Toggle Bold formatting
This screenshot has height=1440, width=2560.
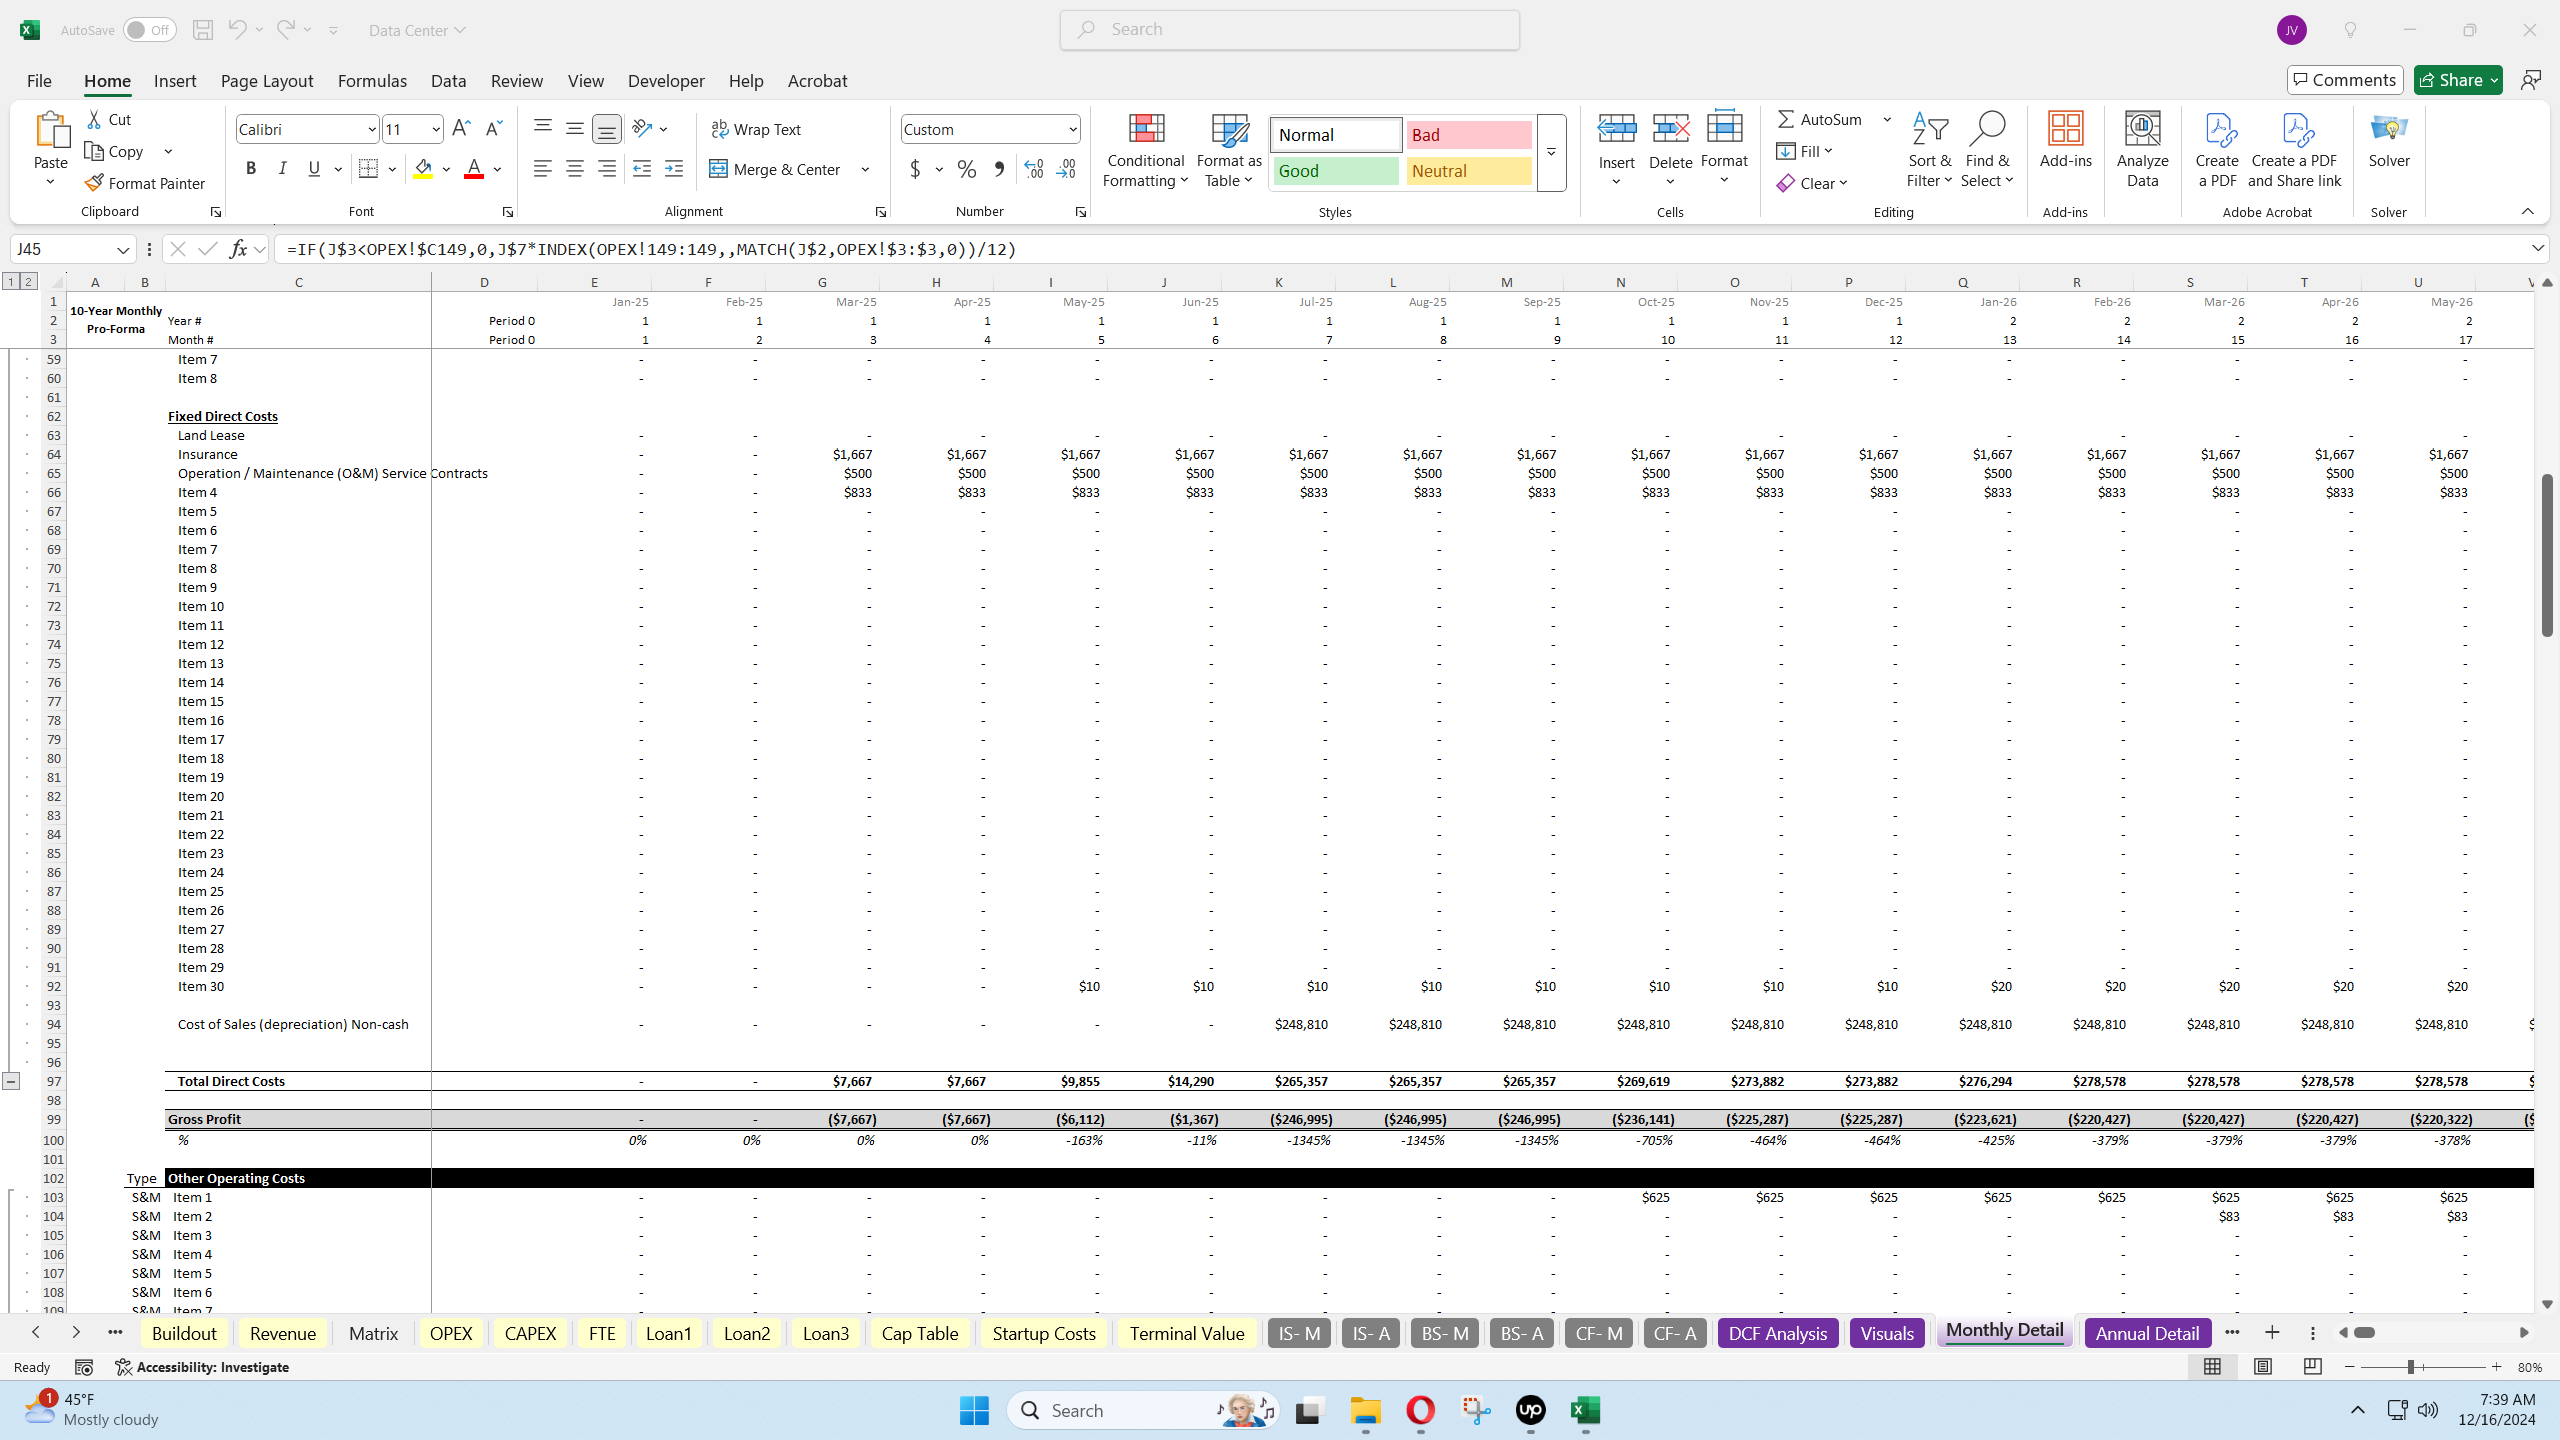(x=251, y=169)
